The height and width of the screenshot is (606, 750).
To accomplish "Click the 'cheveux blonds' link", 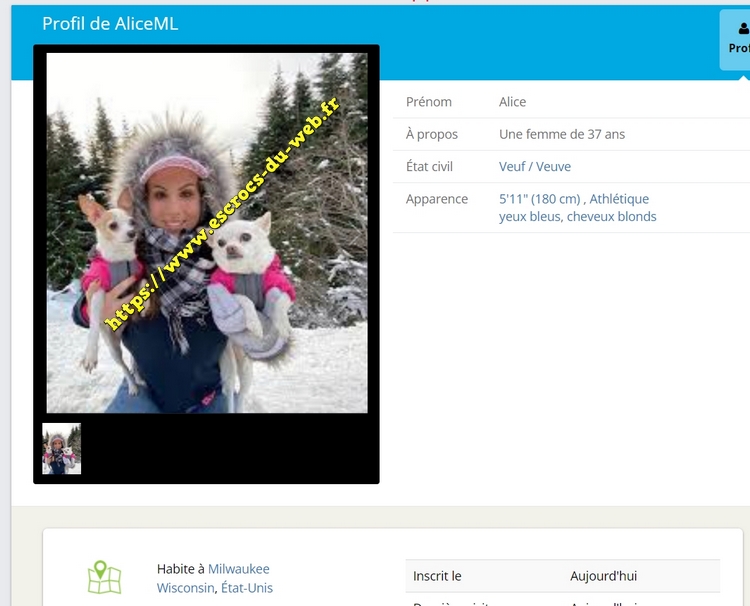I will [x=612, y=216].
